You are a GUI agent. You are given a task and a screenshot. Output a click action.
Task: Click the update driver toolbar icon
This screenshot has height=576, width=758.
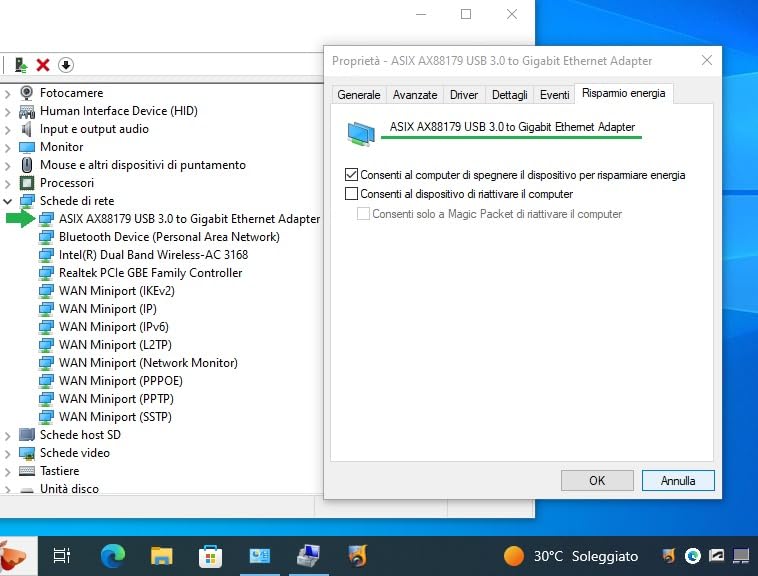(21, 65)
